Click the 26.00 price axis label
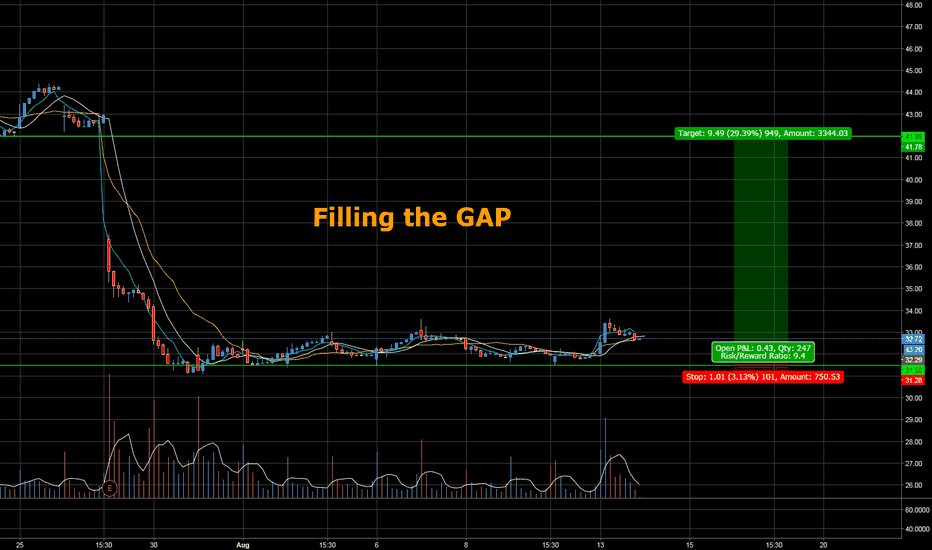 (914, 486)
